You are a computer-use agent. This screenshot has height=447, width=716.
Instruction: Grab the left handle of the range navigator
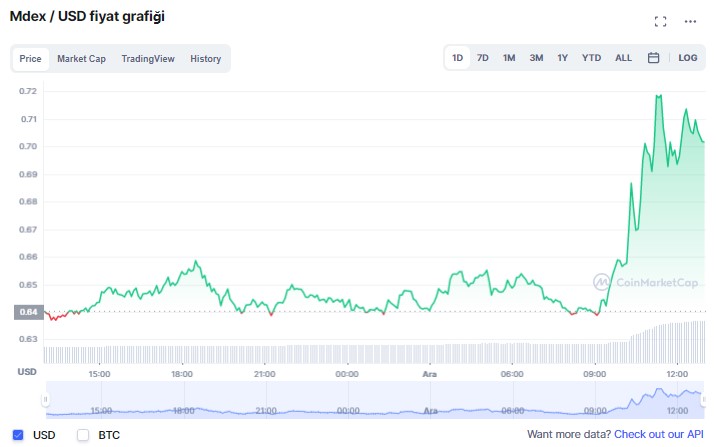[45, 400]
